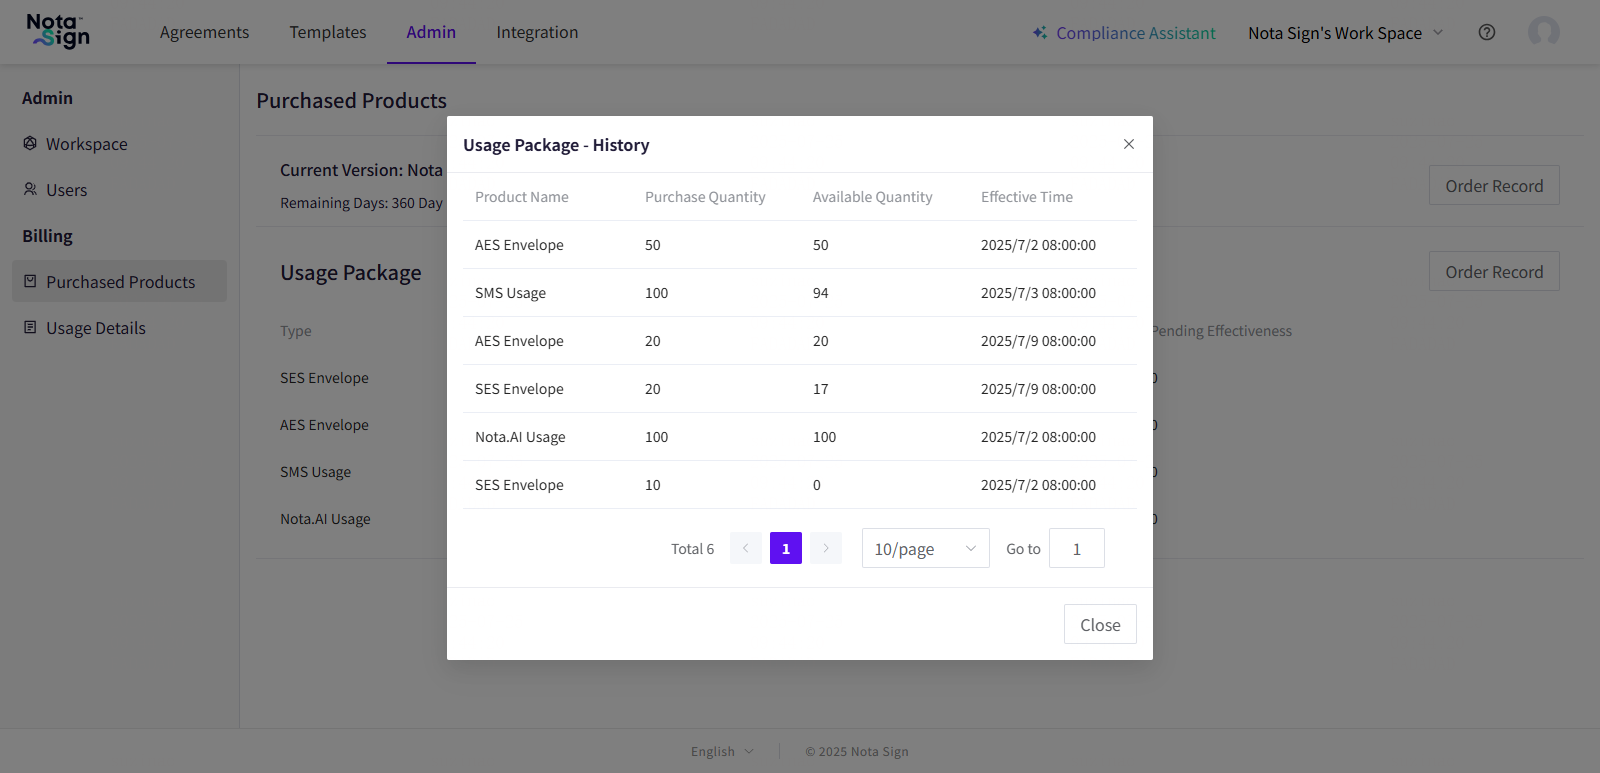This screenshot has height=773, width=1600.
Task: Select page 1 in pagination
Action: pyautogui.click(x=786, y=548)
